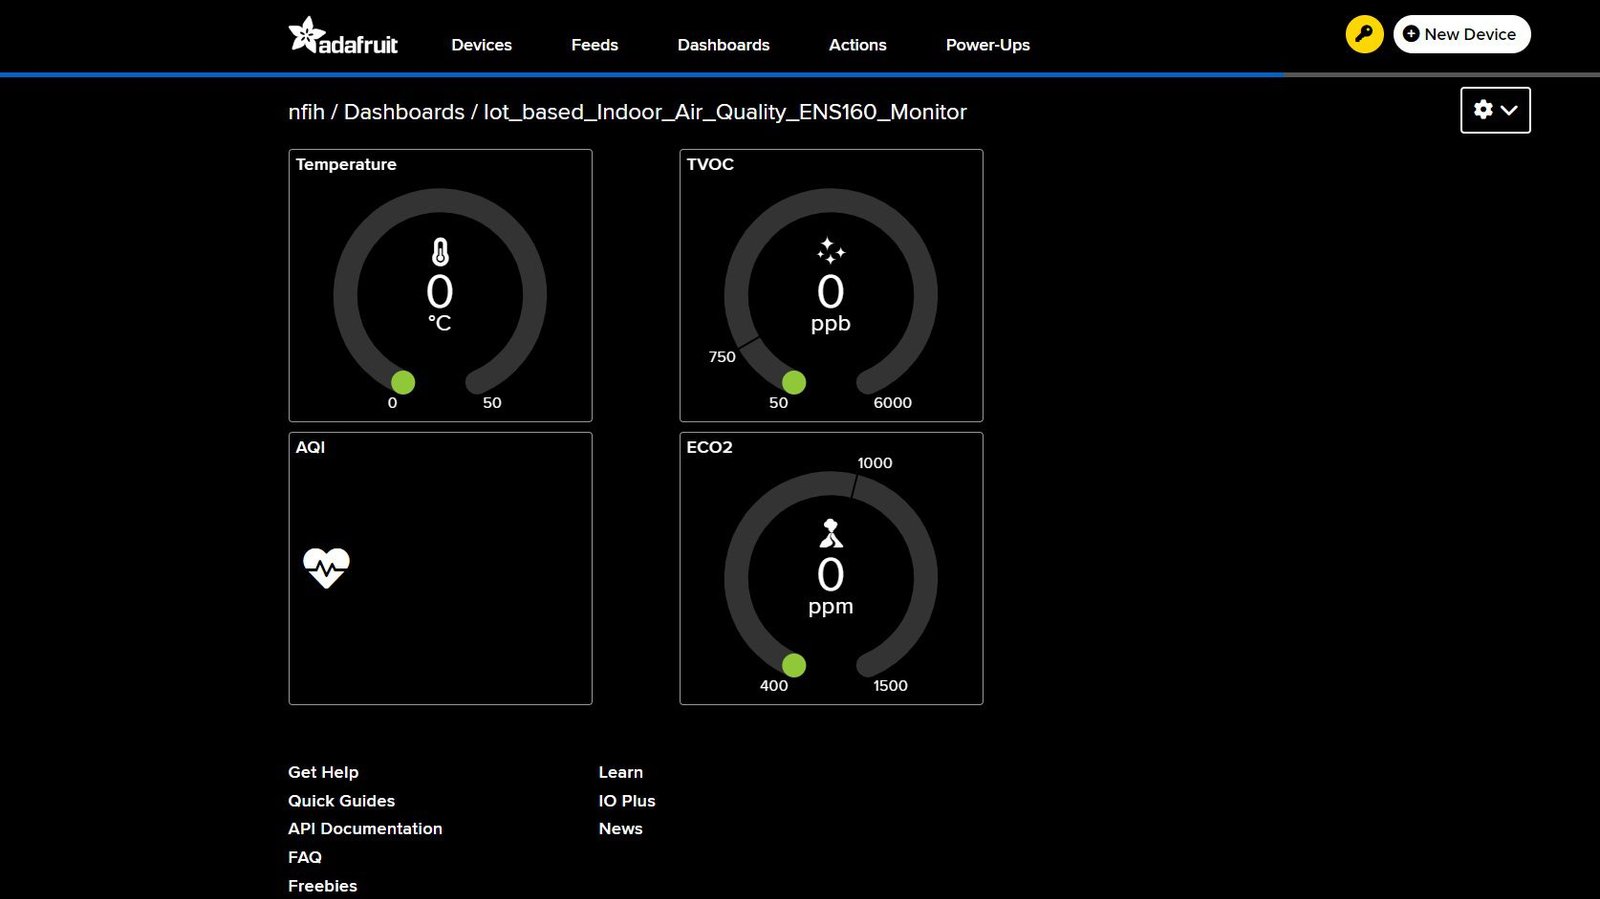Click the 6000 max label on TVOC gauge
Screen dimensions: 1600x899
[892, 403]
